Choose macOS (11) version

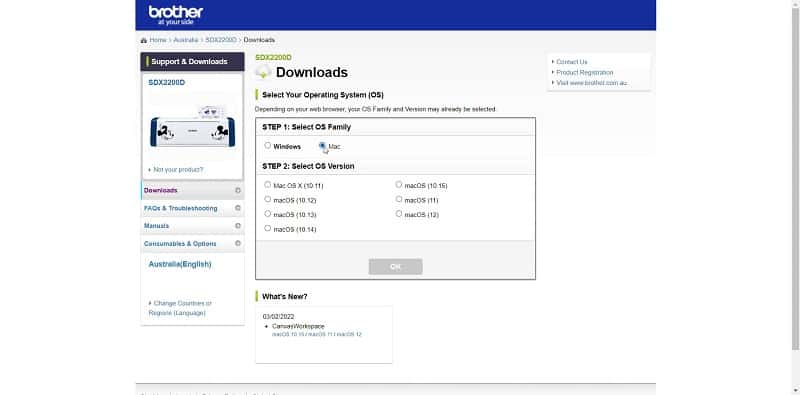coord(398,200)
